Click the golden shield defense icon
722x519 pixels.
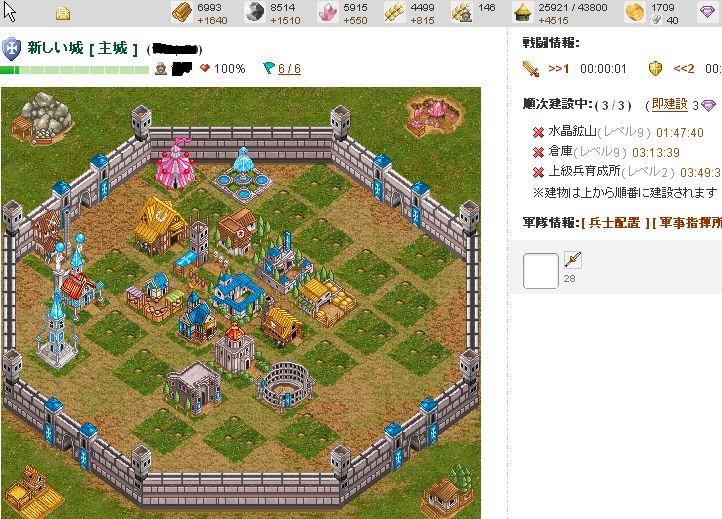click(655, 69)
